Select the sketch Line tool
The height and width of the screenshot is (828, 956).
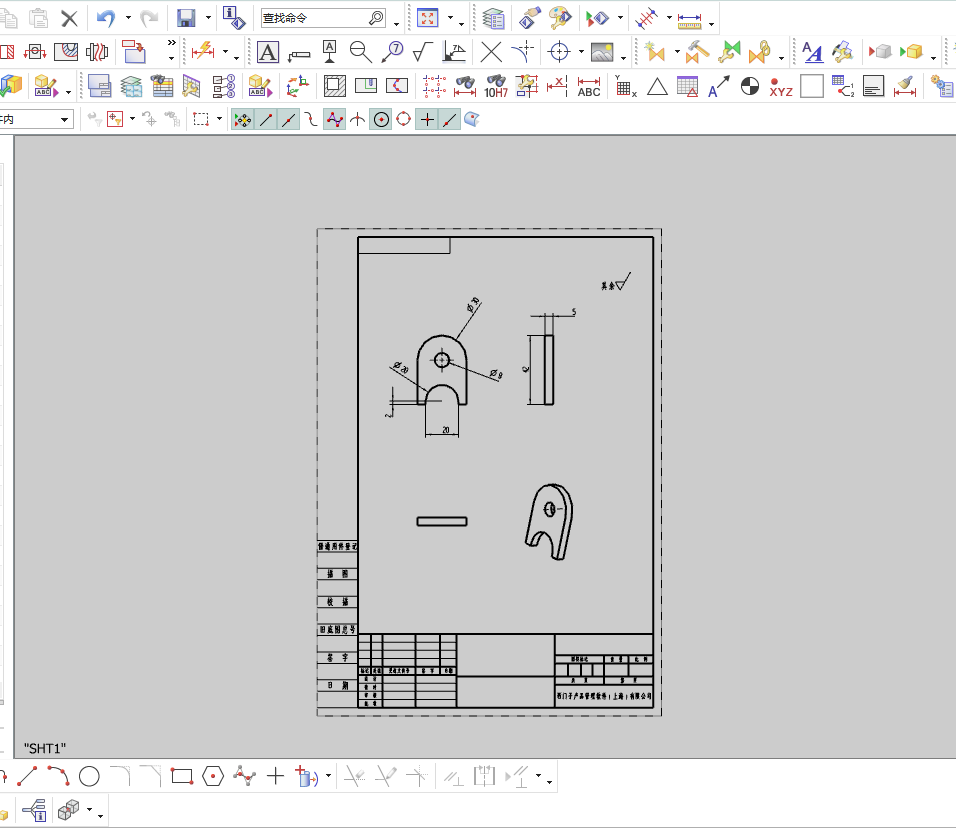(27, 776)
